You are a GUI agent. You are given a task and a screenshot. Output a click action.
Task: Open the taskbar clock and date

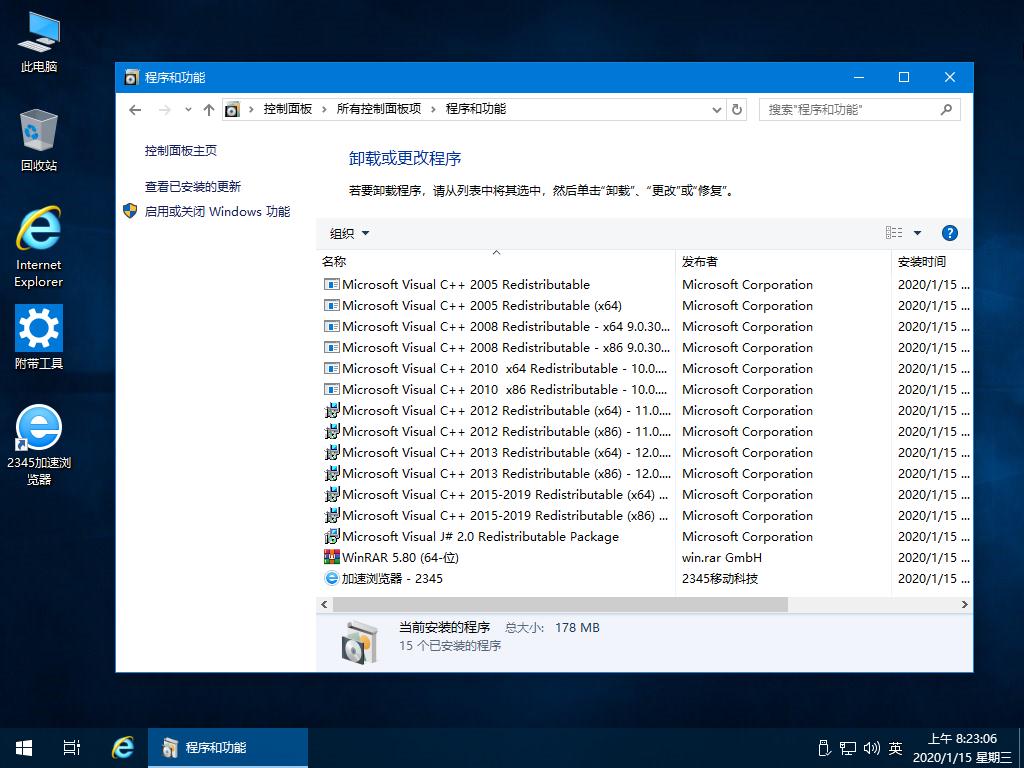(x=961, y=748)
